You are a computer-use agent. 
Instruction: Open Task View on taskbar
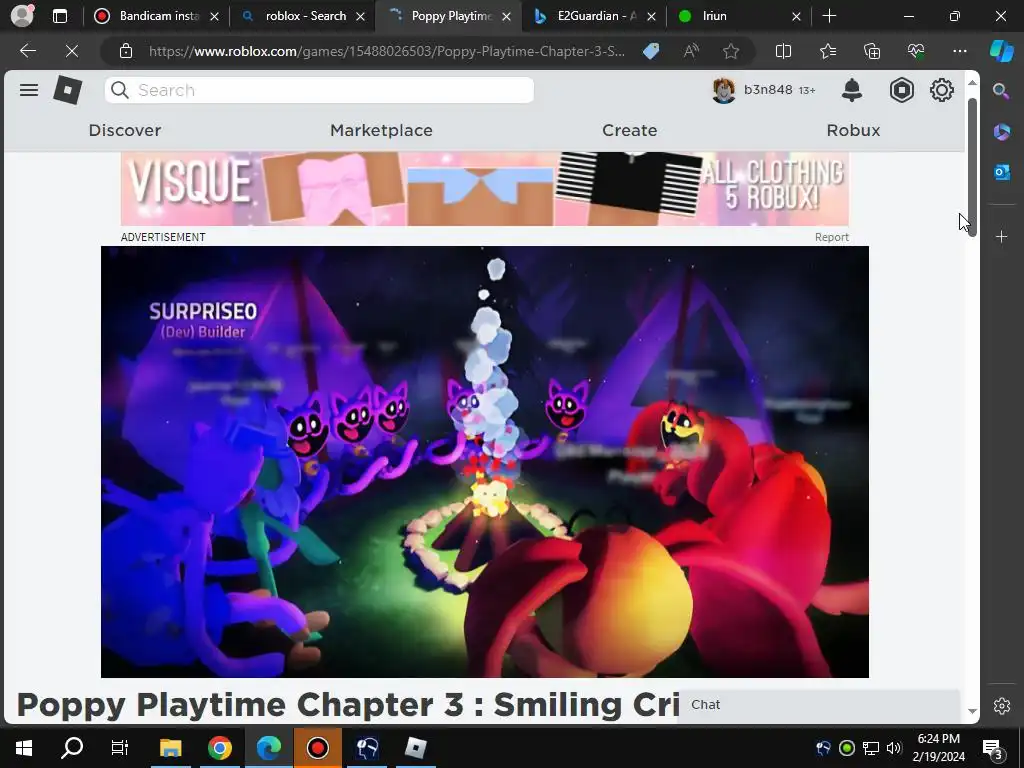pyautogui.click(x=120, y=748)
